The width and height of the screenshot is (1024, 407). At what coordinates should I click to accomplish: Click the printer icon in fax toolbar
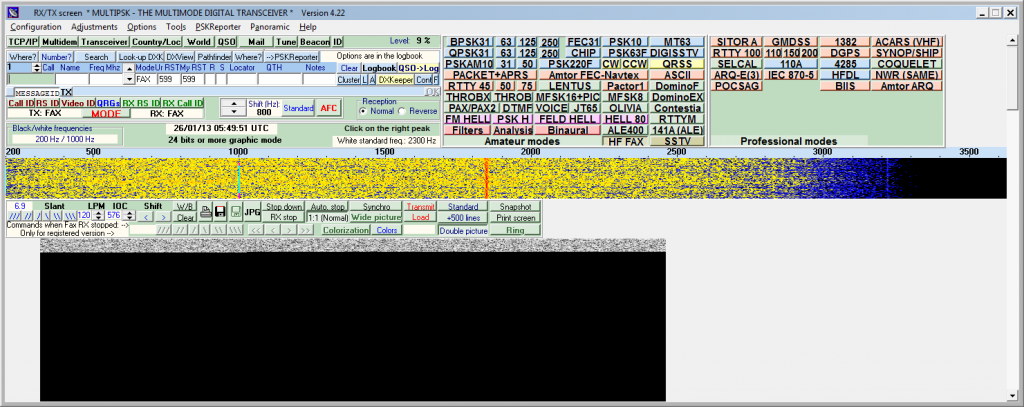pyautogui.click(x=206, y=211)
